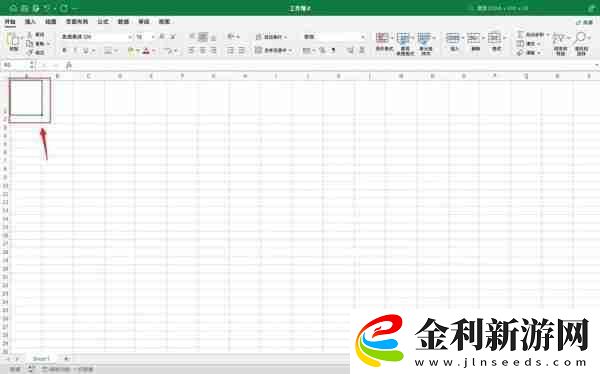Open the Borders dropdown arrow
This screenshot has width=600, height=374.
coord(116,51)
